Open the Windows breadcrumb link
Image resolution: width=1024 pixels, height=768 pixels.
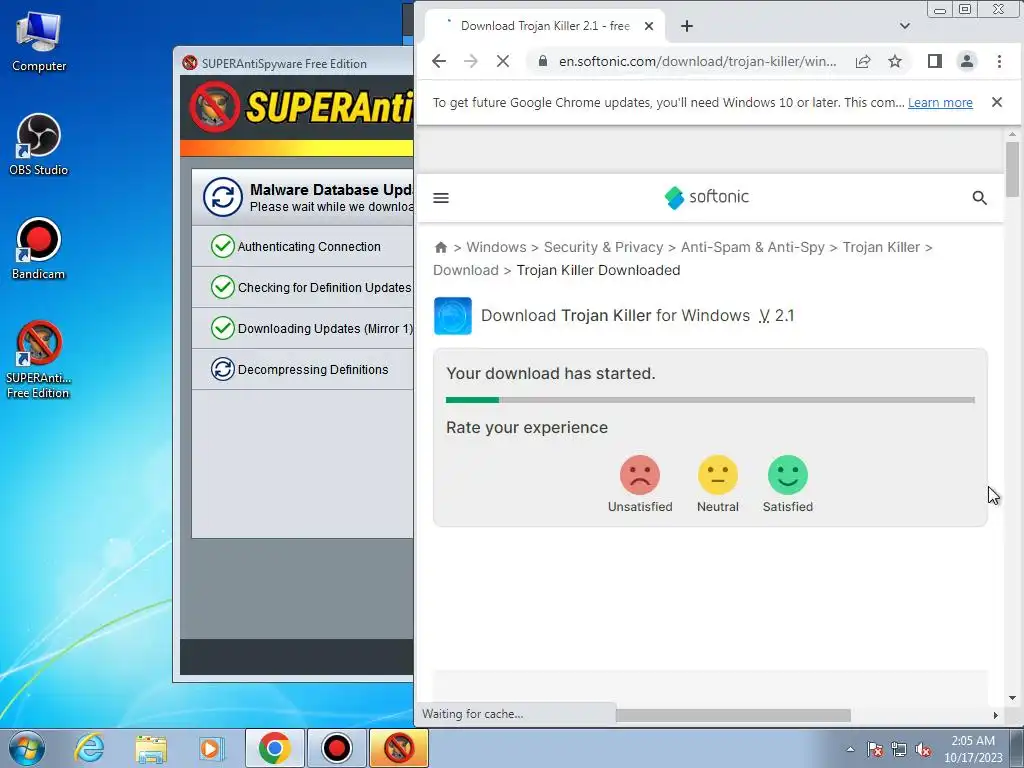click(x=496, y=248)
